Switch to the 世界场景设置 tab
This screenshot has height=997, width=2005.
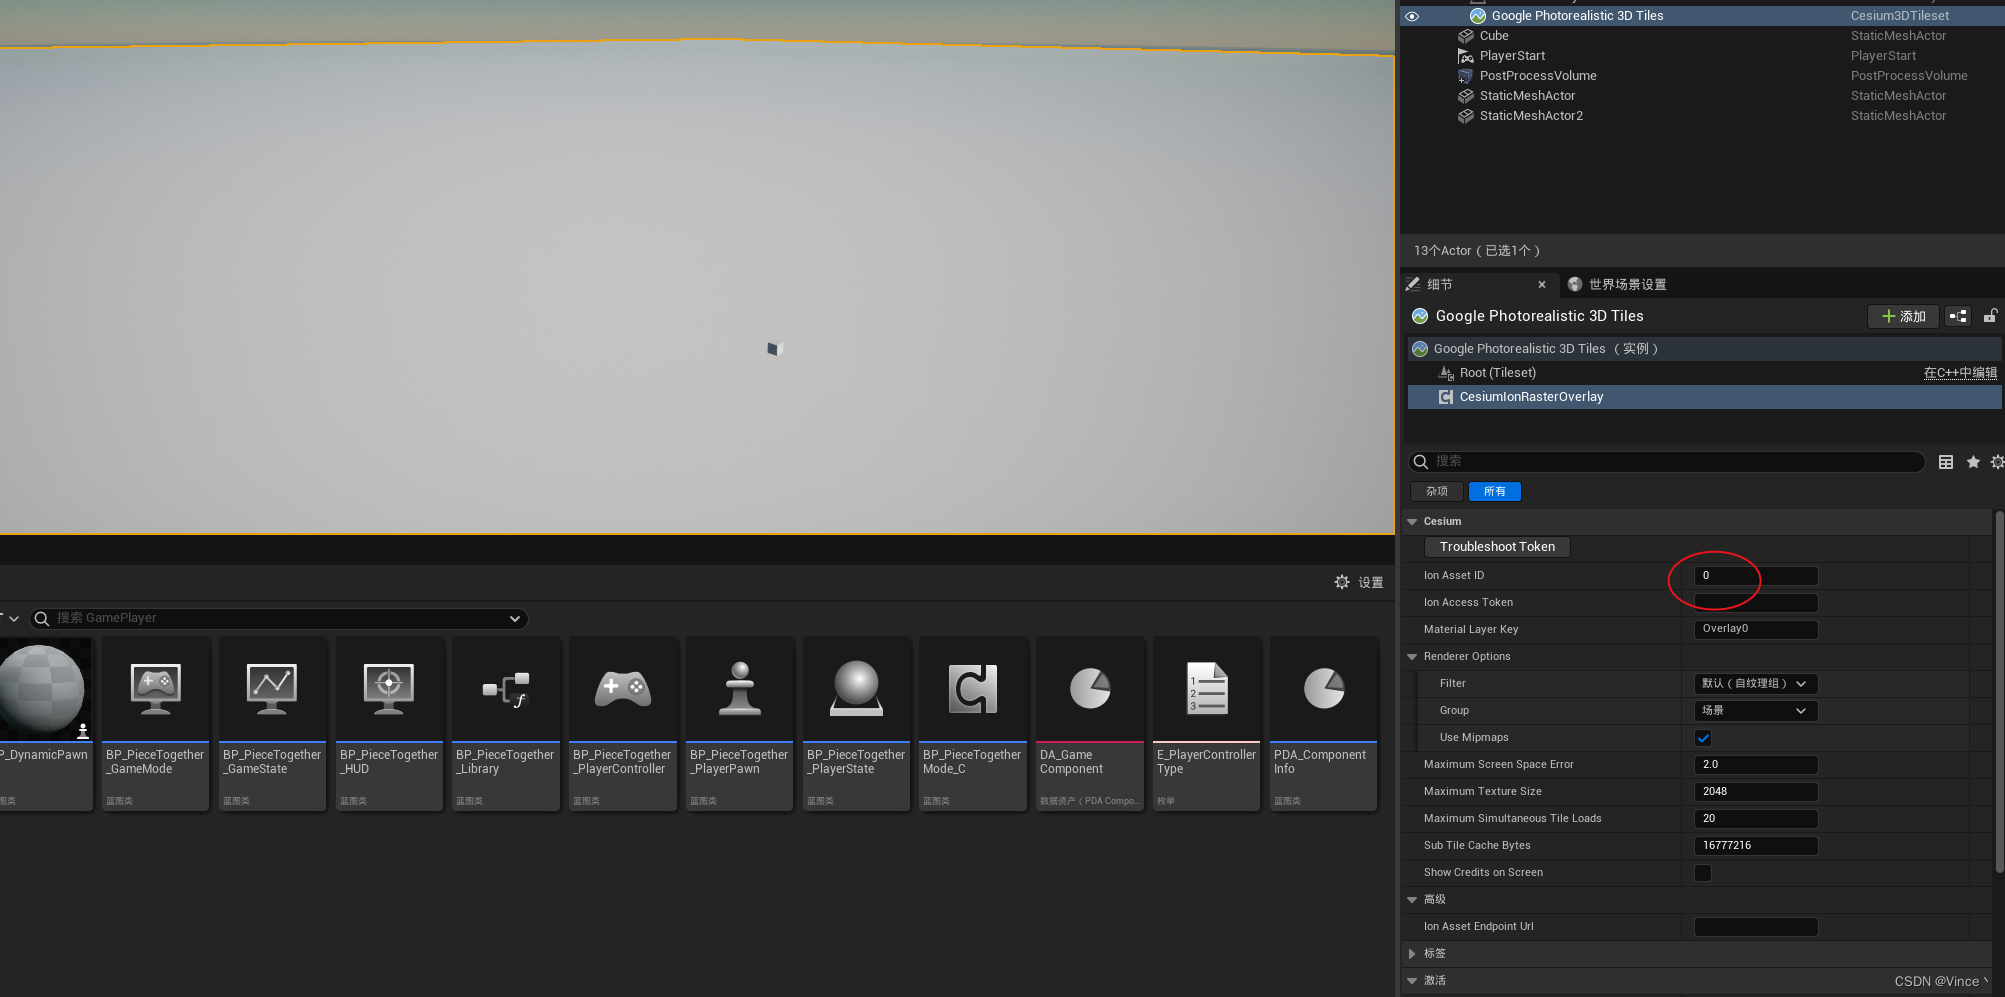click(x=1627, y=284)
